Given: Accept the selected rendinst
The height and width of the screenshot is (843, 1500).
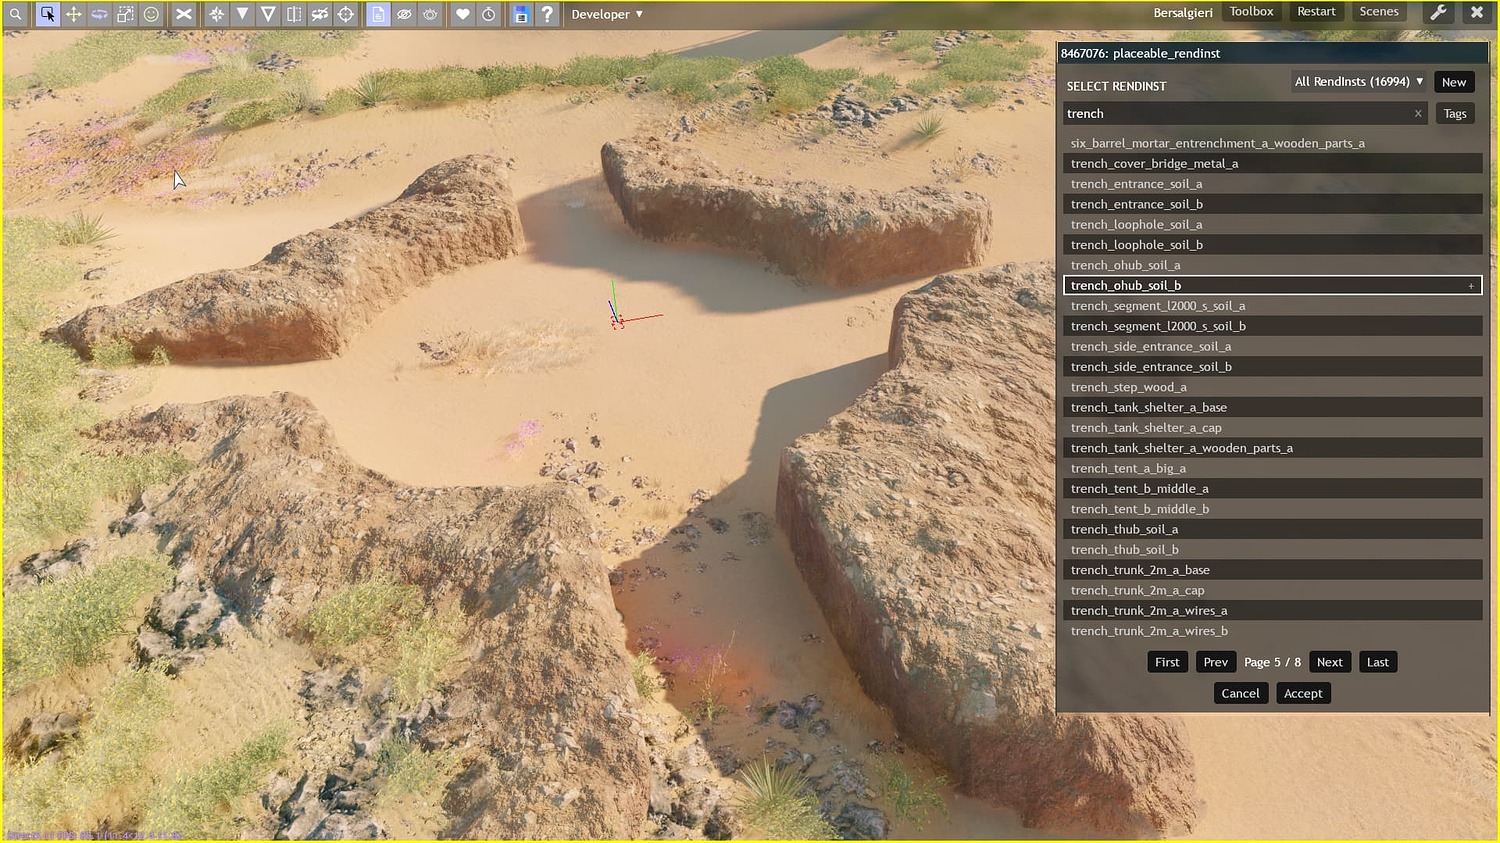Looking at the screenshot, I should click(x=1303, y=692).
